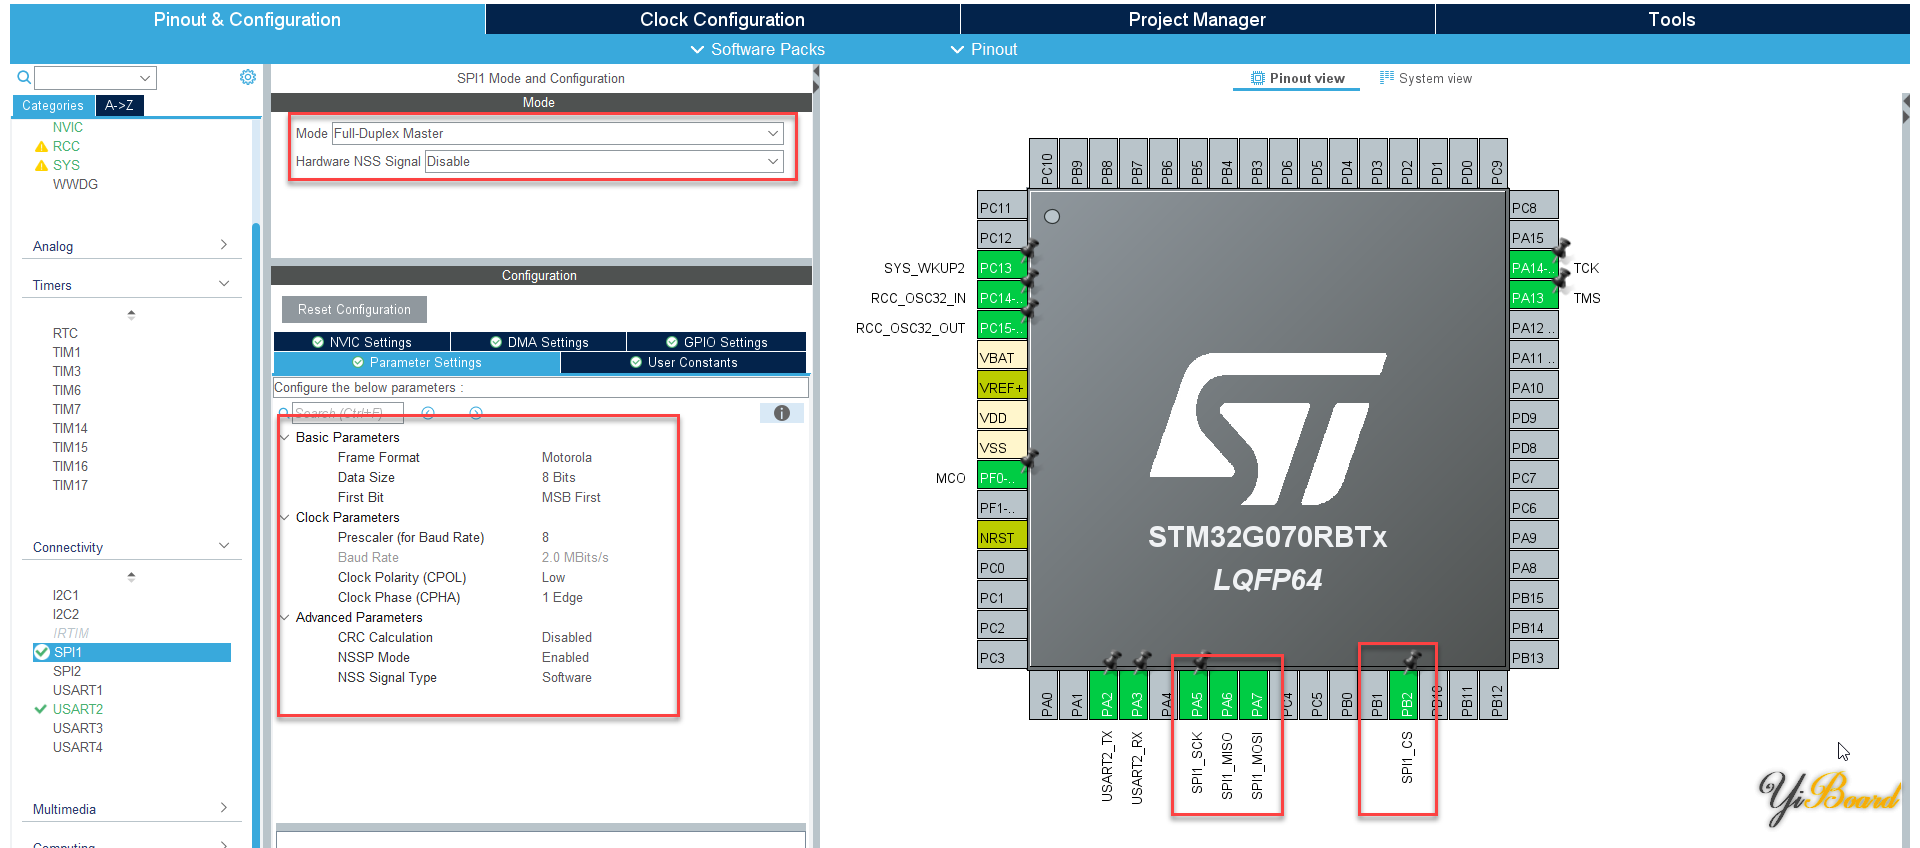Open the Pinout dropdown menu
Image resolution: width=1920 pixels, height=848 pixels.
984,49
